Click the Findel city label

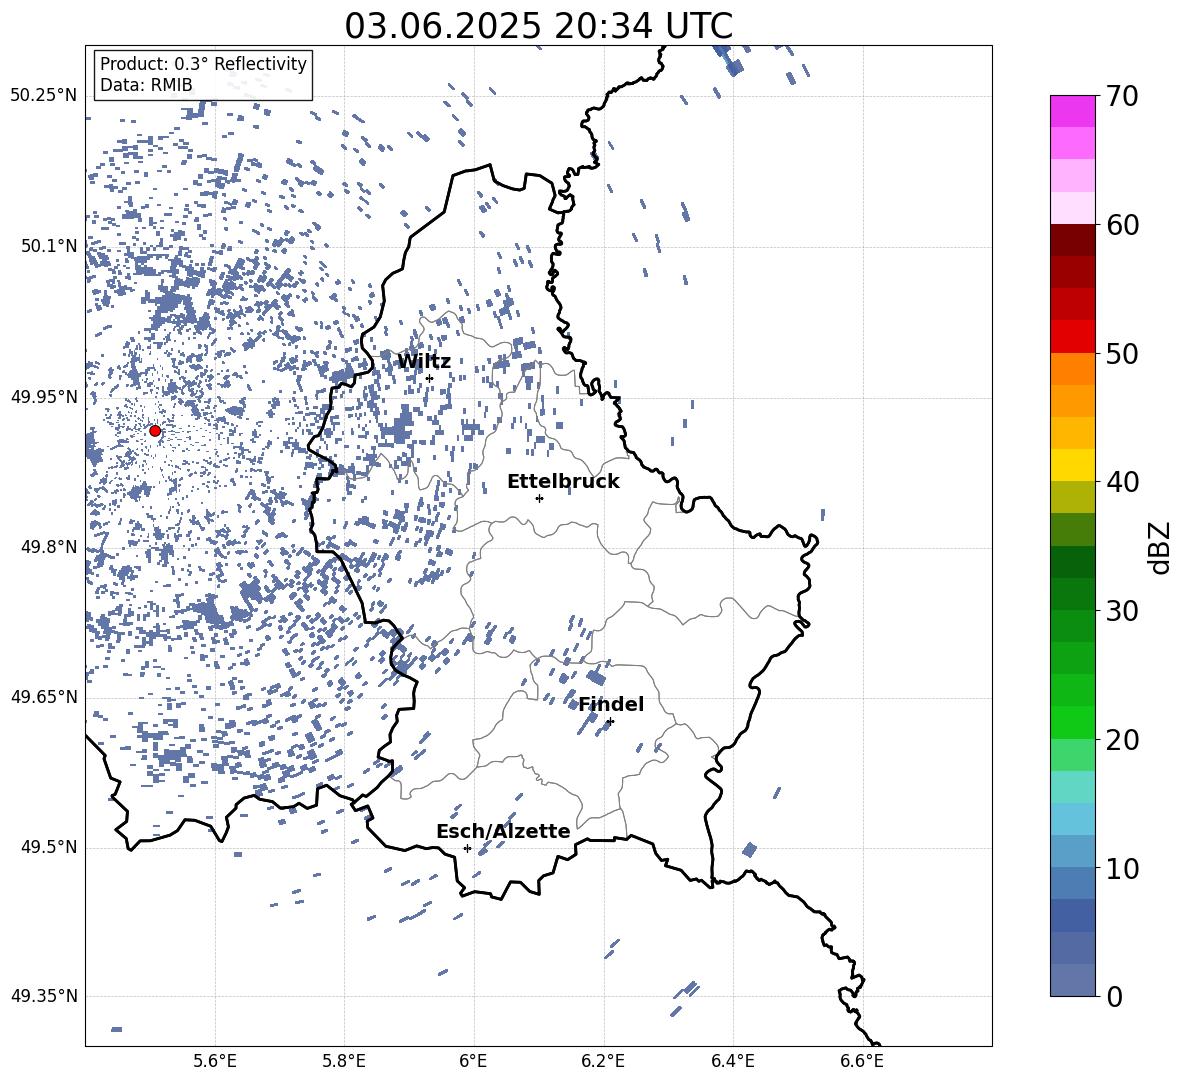pos(611,704)
